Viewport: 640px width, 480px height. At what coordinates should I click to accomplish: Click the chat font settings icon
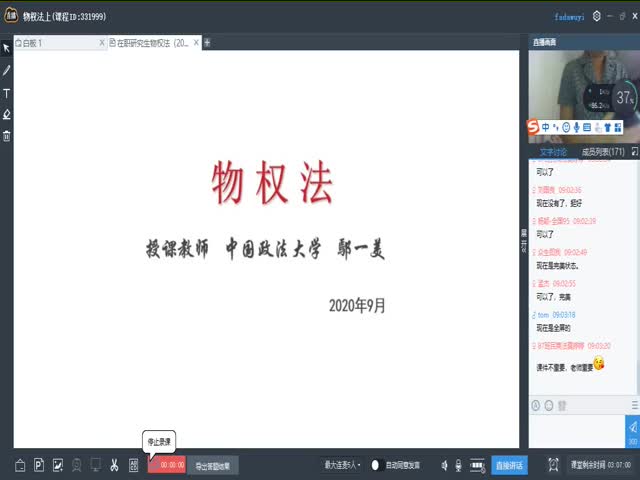(x=536, y=405)
